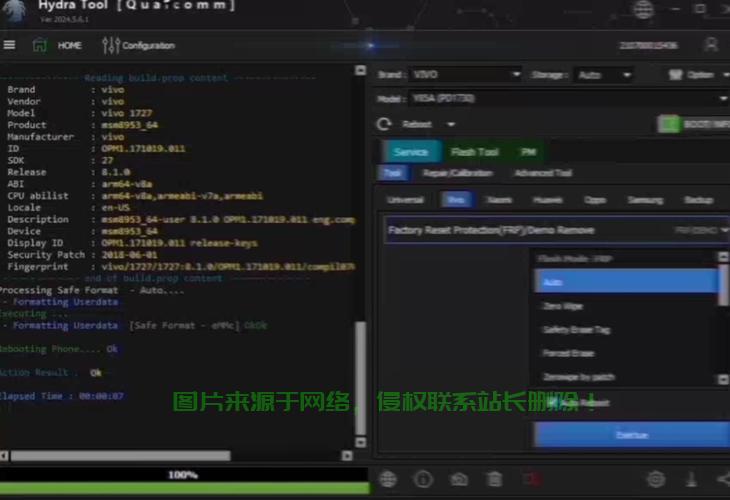Screen dimensions: 730x500
Task: Open the Reboot dropdown arrow
Action: 451,124
